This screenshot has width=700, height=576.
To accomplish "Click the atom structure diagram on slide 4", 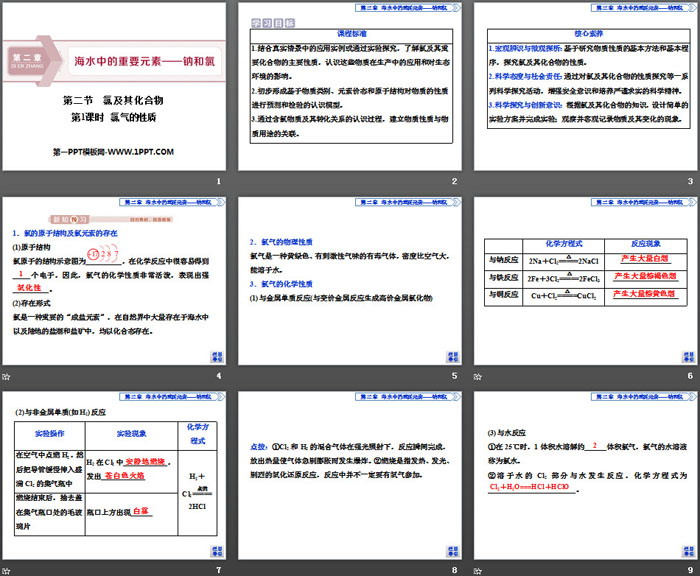I will (103, 254).
